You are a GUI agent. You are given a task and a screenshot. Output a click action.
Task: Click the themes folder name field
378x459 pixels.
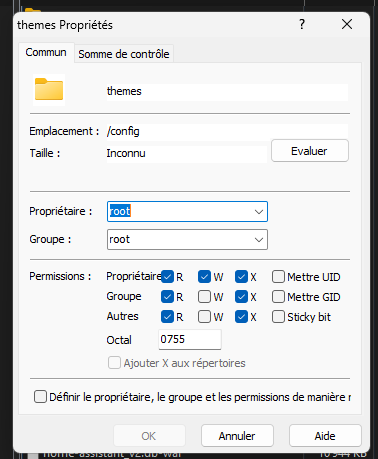(227, 92)
